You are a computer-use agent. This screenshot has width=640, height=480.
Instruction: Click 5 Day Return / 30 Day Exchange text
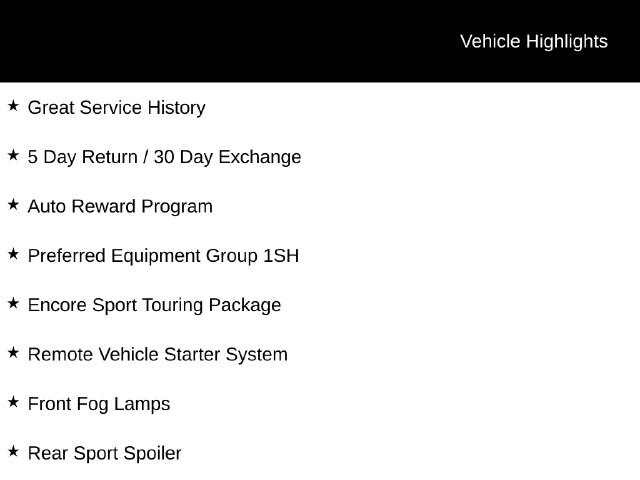pos(164,158)
